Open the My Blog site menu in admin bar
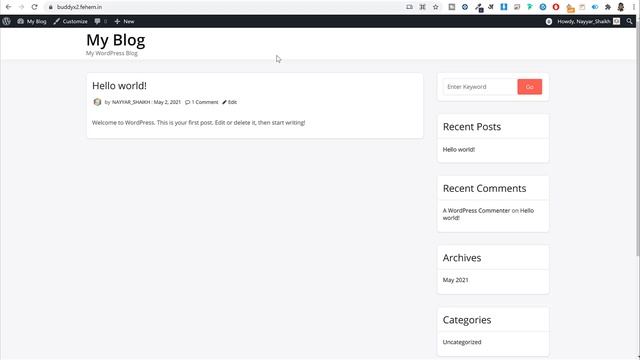This screenshot has height=360, width=640. tap(32, 21)
